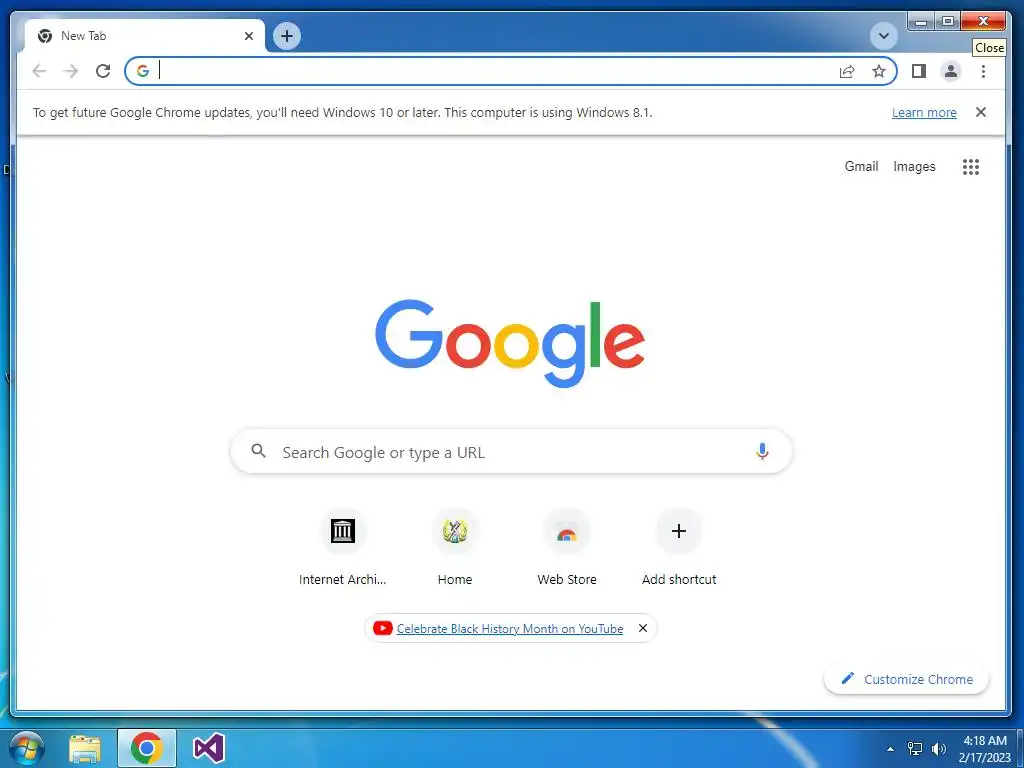
Task: Open the profile avatar menu
Action: click(951, 71)
